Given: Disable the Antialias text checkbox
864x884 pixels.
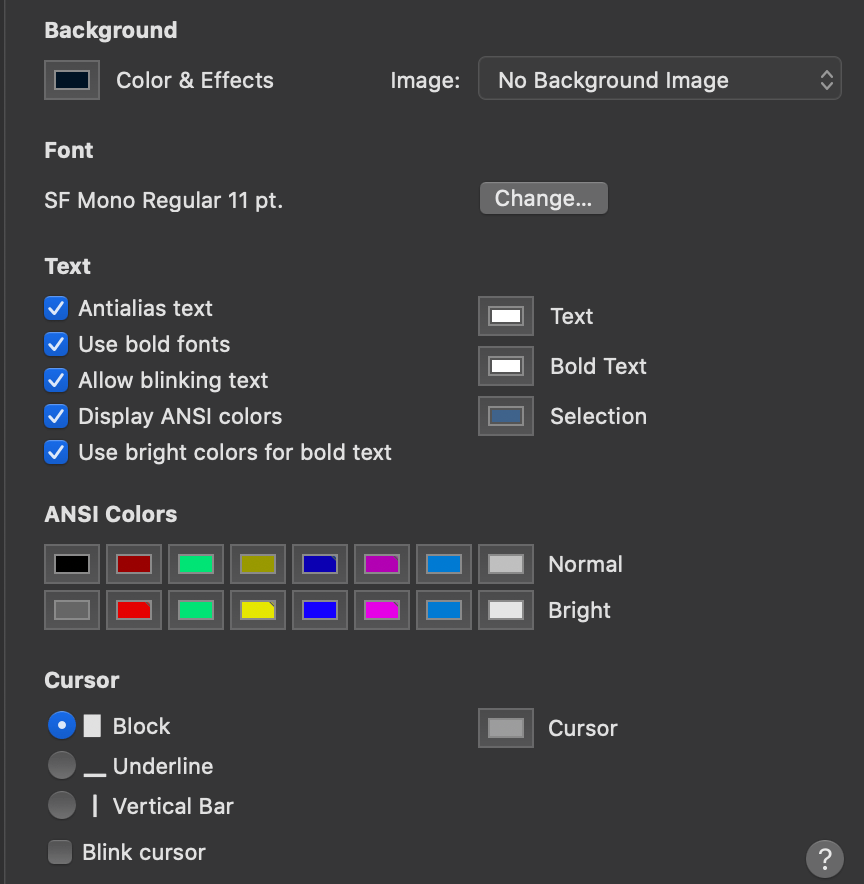Looking at the screenshot, I should 57,308.
